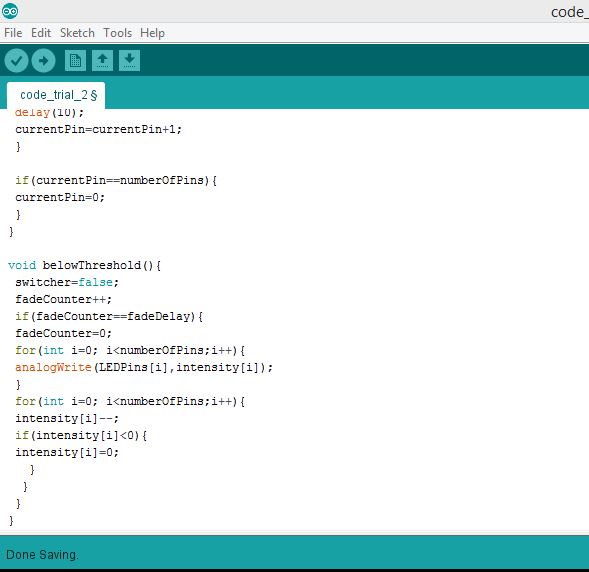Open the Edit menu
This screenshot has height=572, width=589.
(x=41, y=33)
